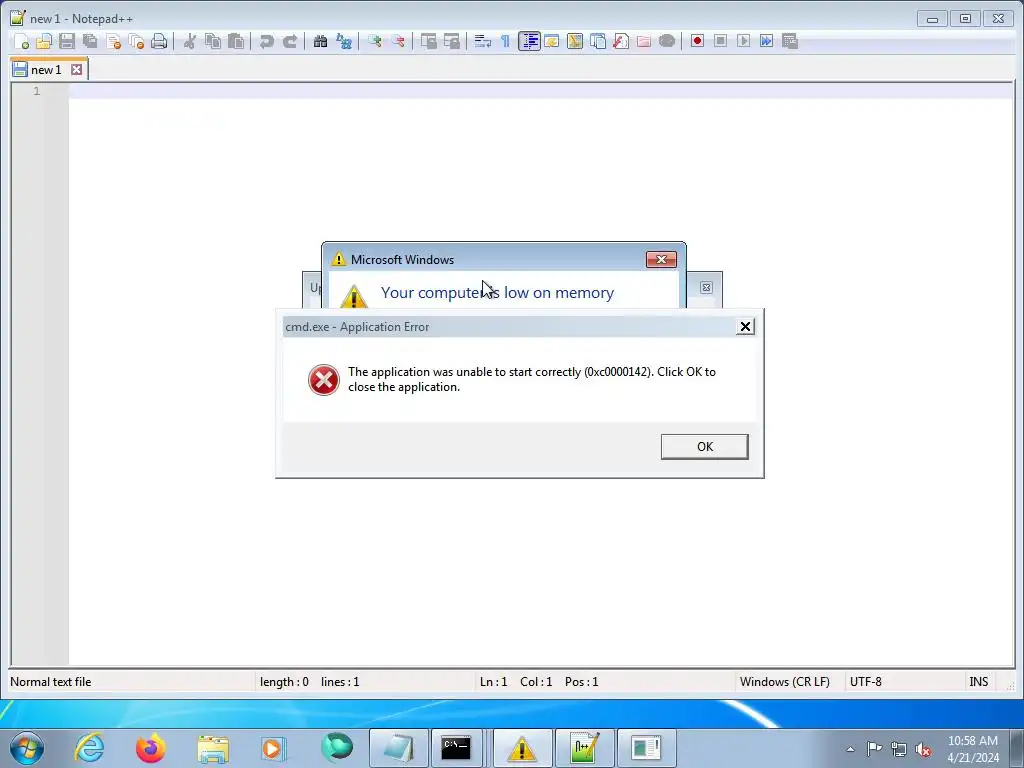The image size is (1024, 768).
Task: Close the cmd.exe Application Error dialog
Action: (744, 327)
